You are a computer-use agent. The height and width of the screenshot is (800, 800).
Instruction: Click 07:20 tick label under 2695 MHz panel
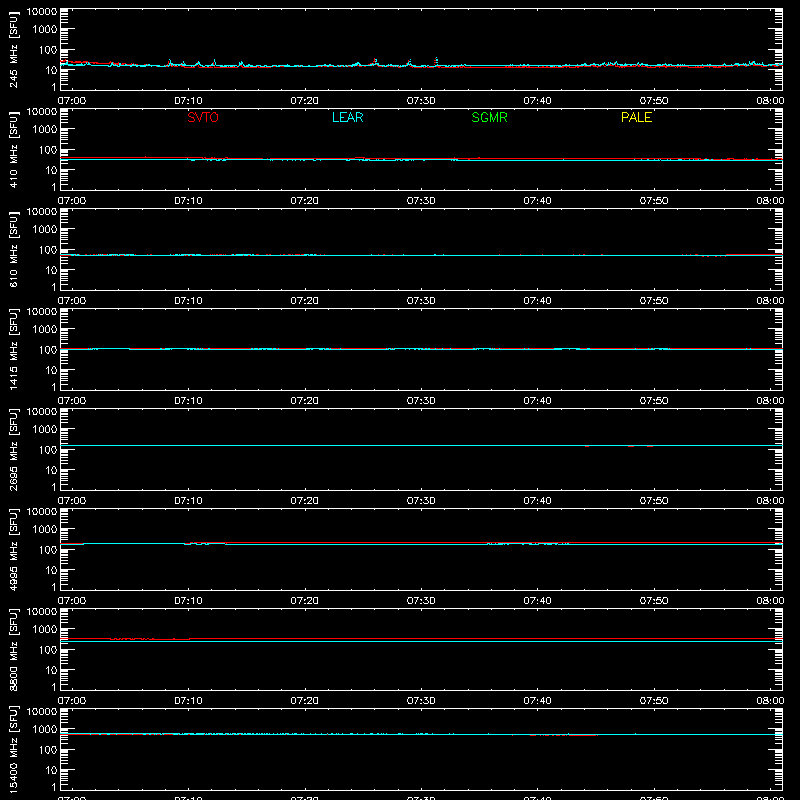(x=305, y=501)
